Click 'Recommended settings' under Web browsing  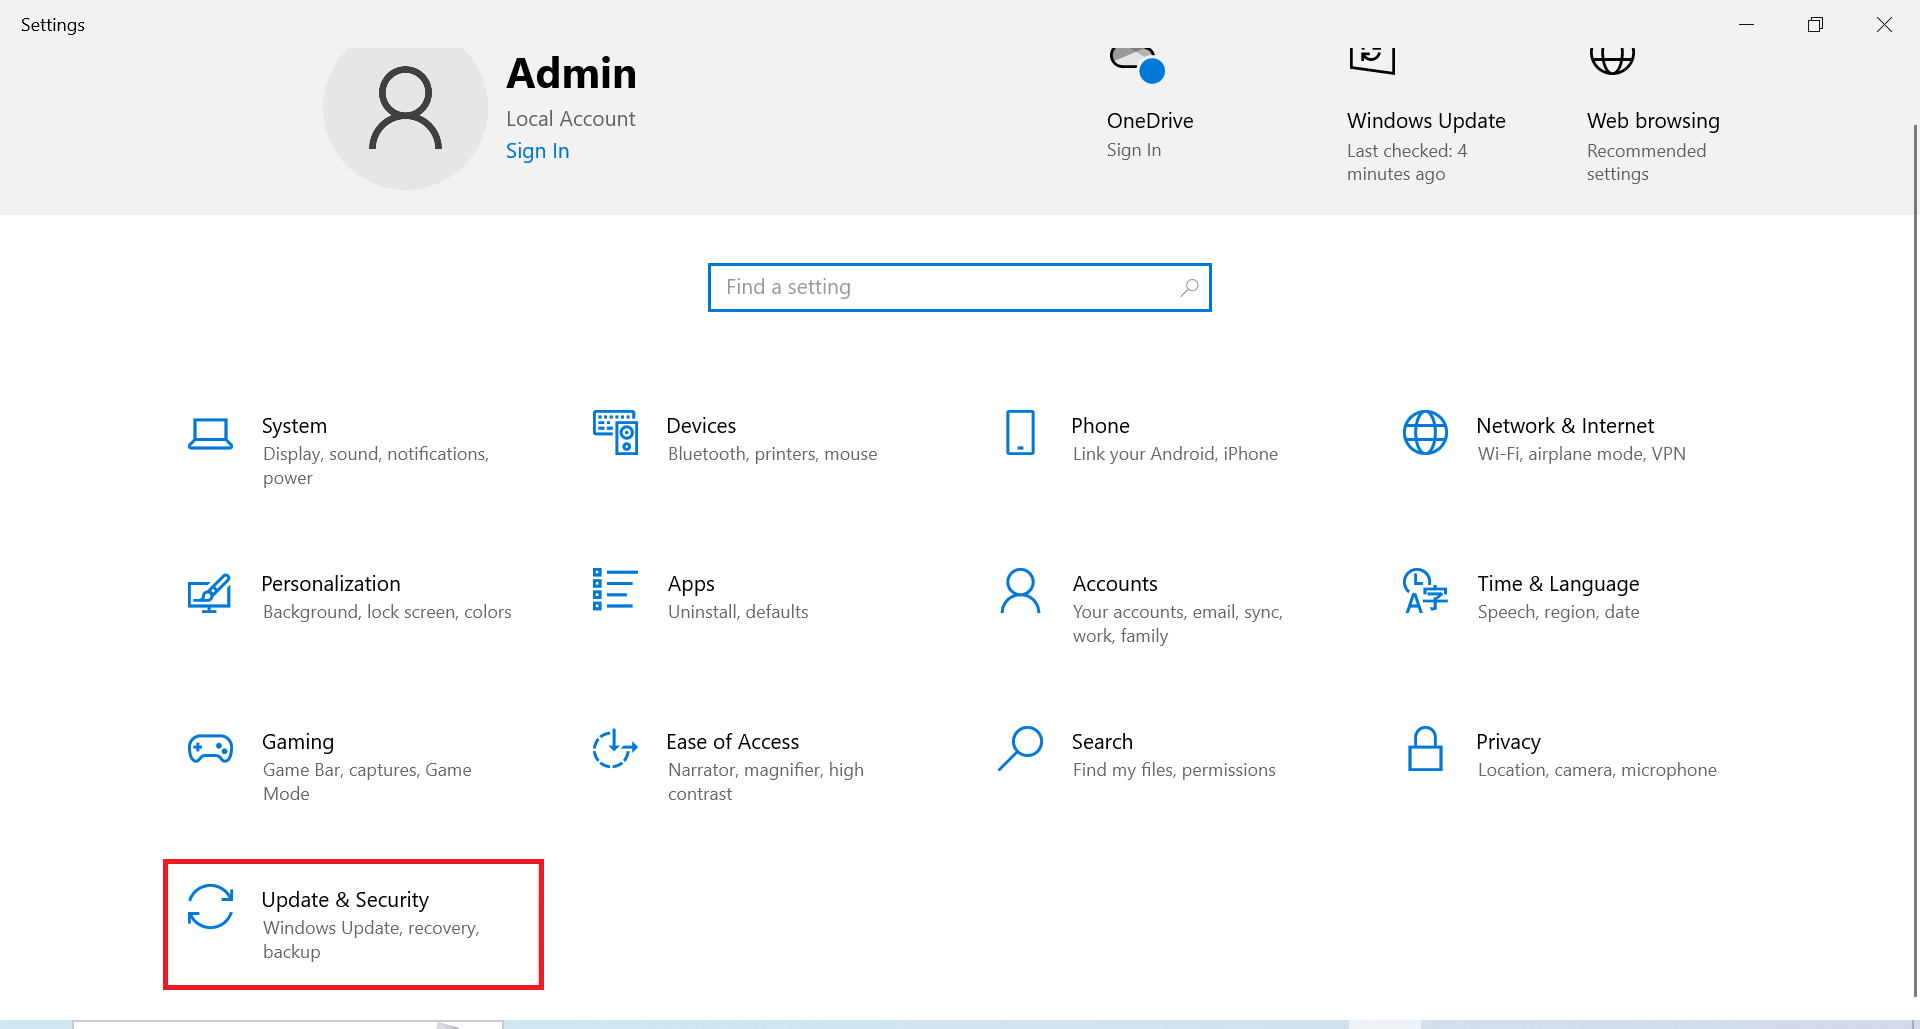coord(1646,162)
